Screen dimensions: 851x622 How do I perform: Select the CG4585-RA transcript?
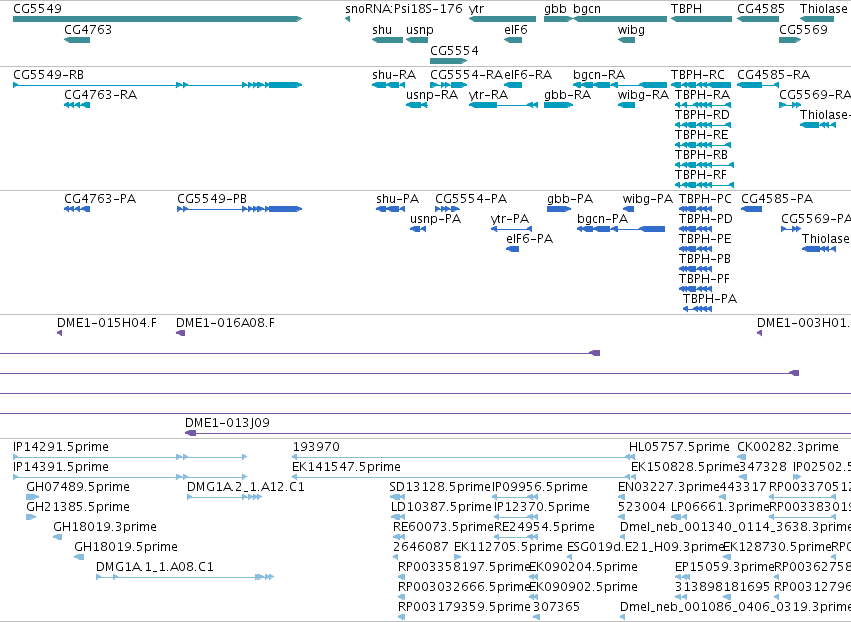[758, 85]
